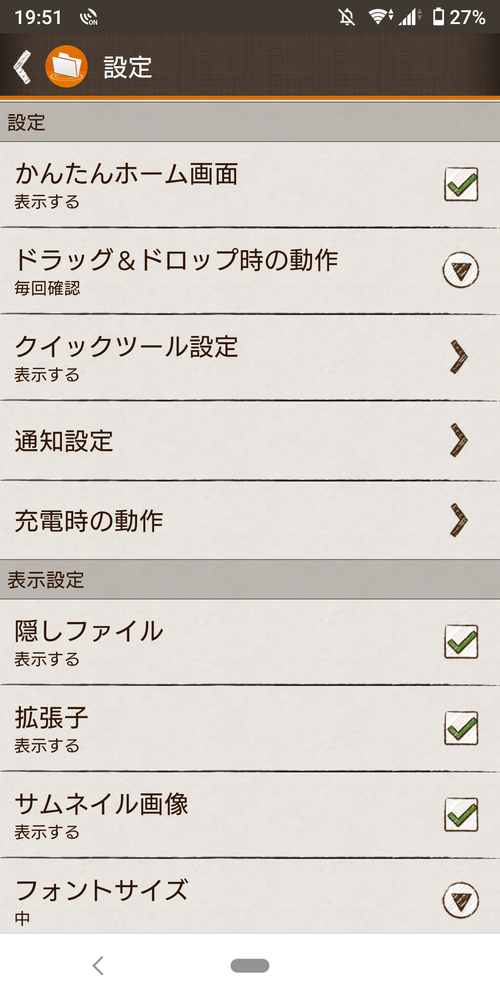Tap クイックツール設定 label text
The image size is (500, 999).
(x=126, y=347)
